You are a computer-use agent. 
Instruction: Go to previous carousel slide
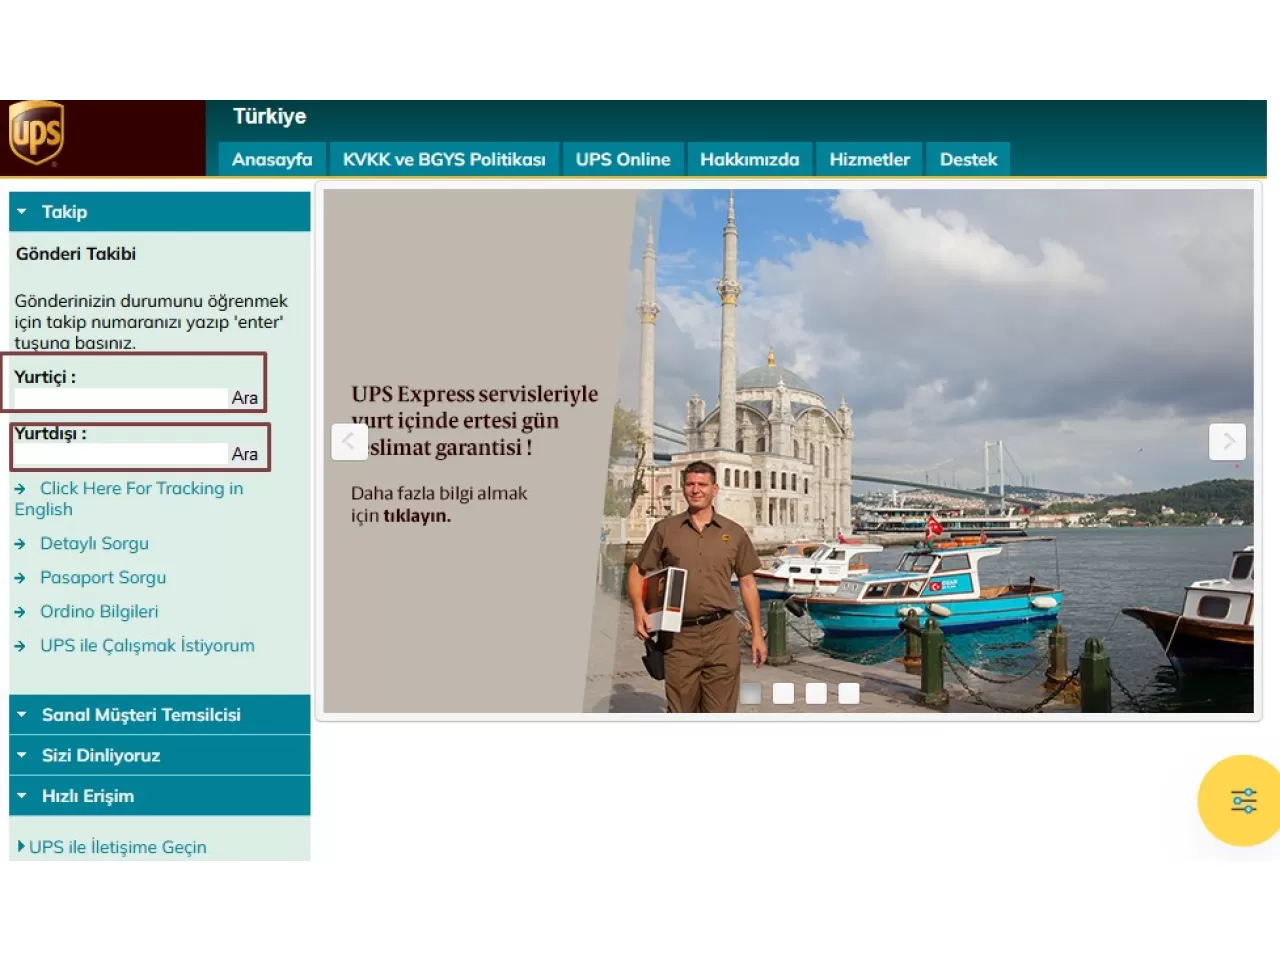(x=349, y=441)
